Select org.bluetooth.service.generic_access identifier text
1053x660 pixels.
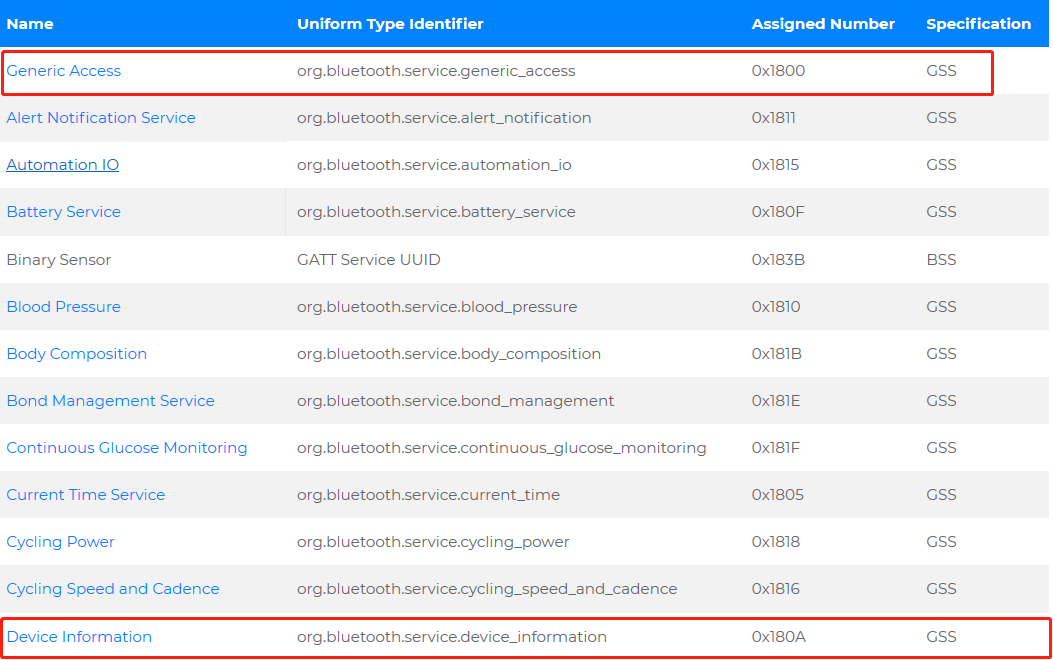click(437, 70)
